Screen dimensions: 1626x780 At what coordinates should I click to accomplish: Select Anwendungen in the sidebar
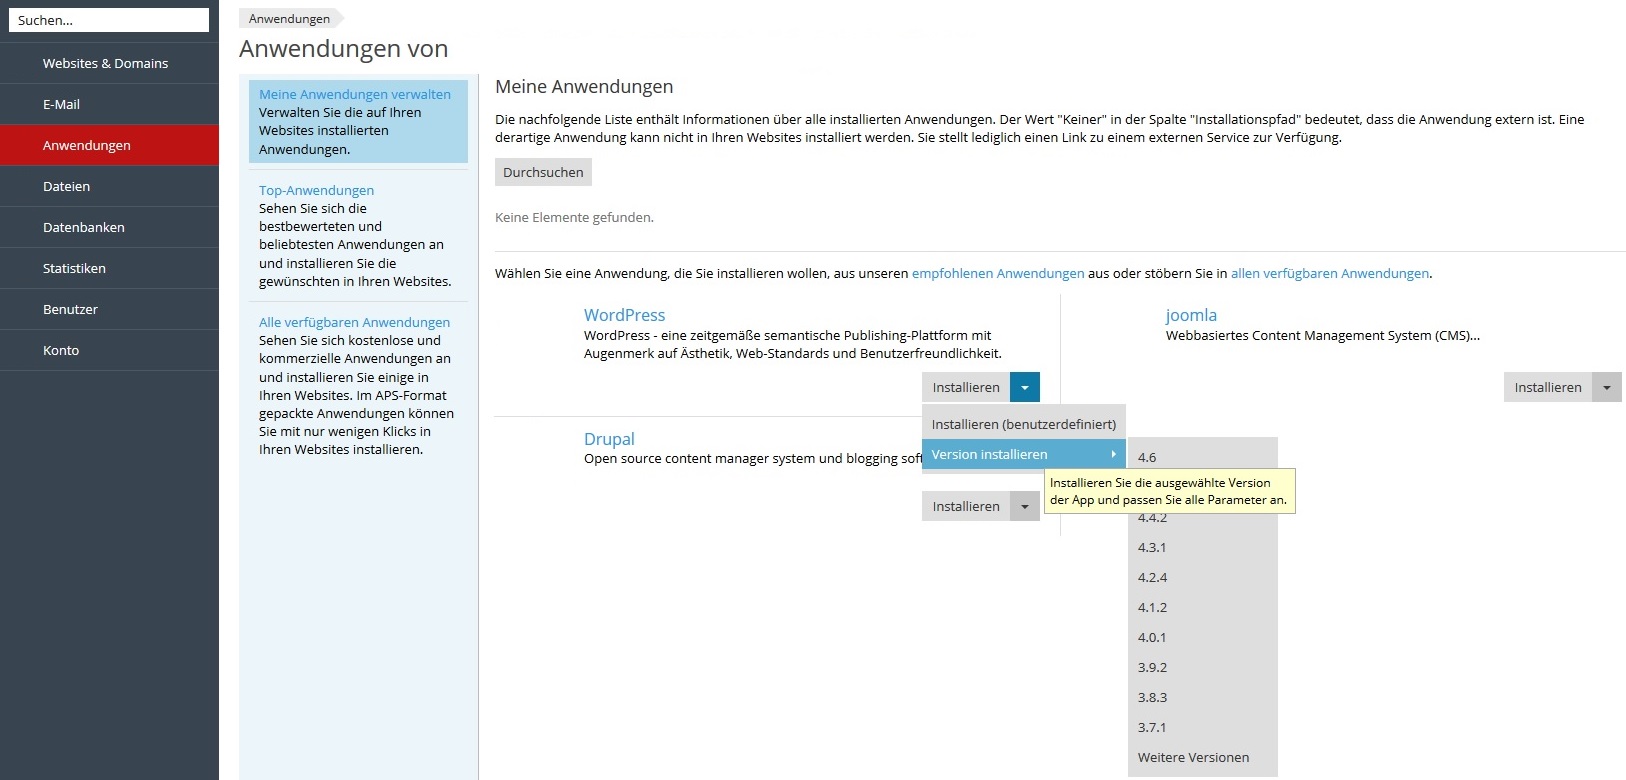[x=109, y=145]
